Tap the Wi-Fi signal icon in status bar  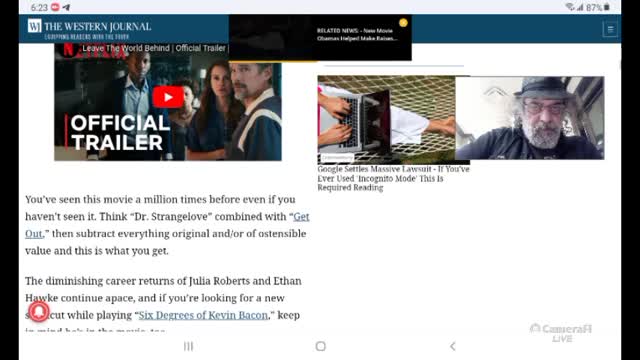pyautogui.click(x=570, y=7)
